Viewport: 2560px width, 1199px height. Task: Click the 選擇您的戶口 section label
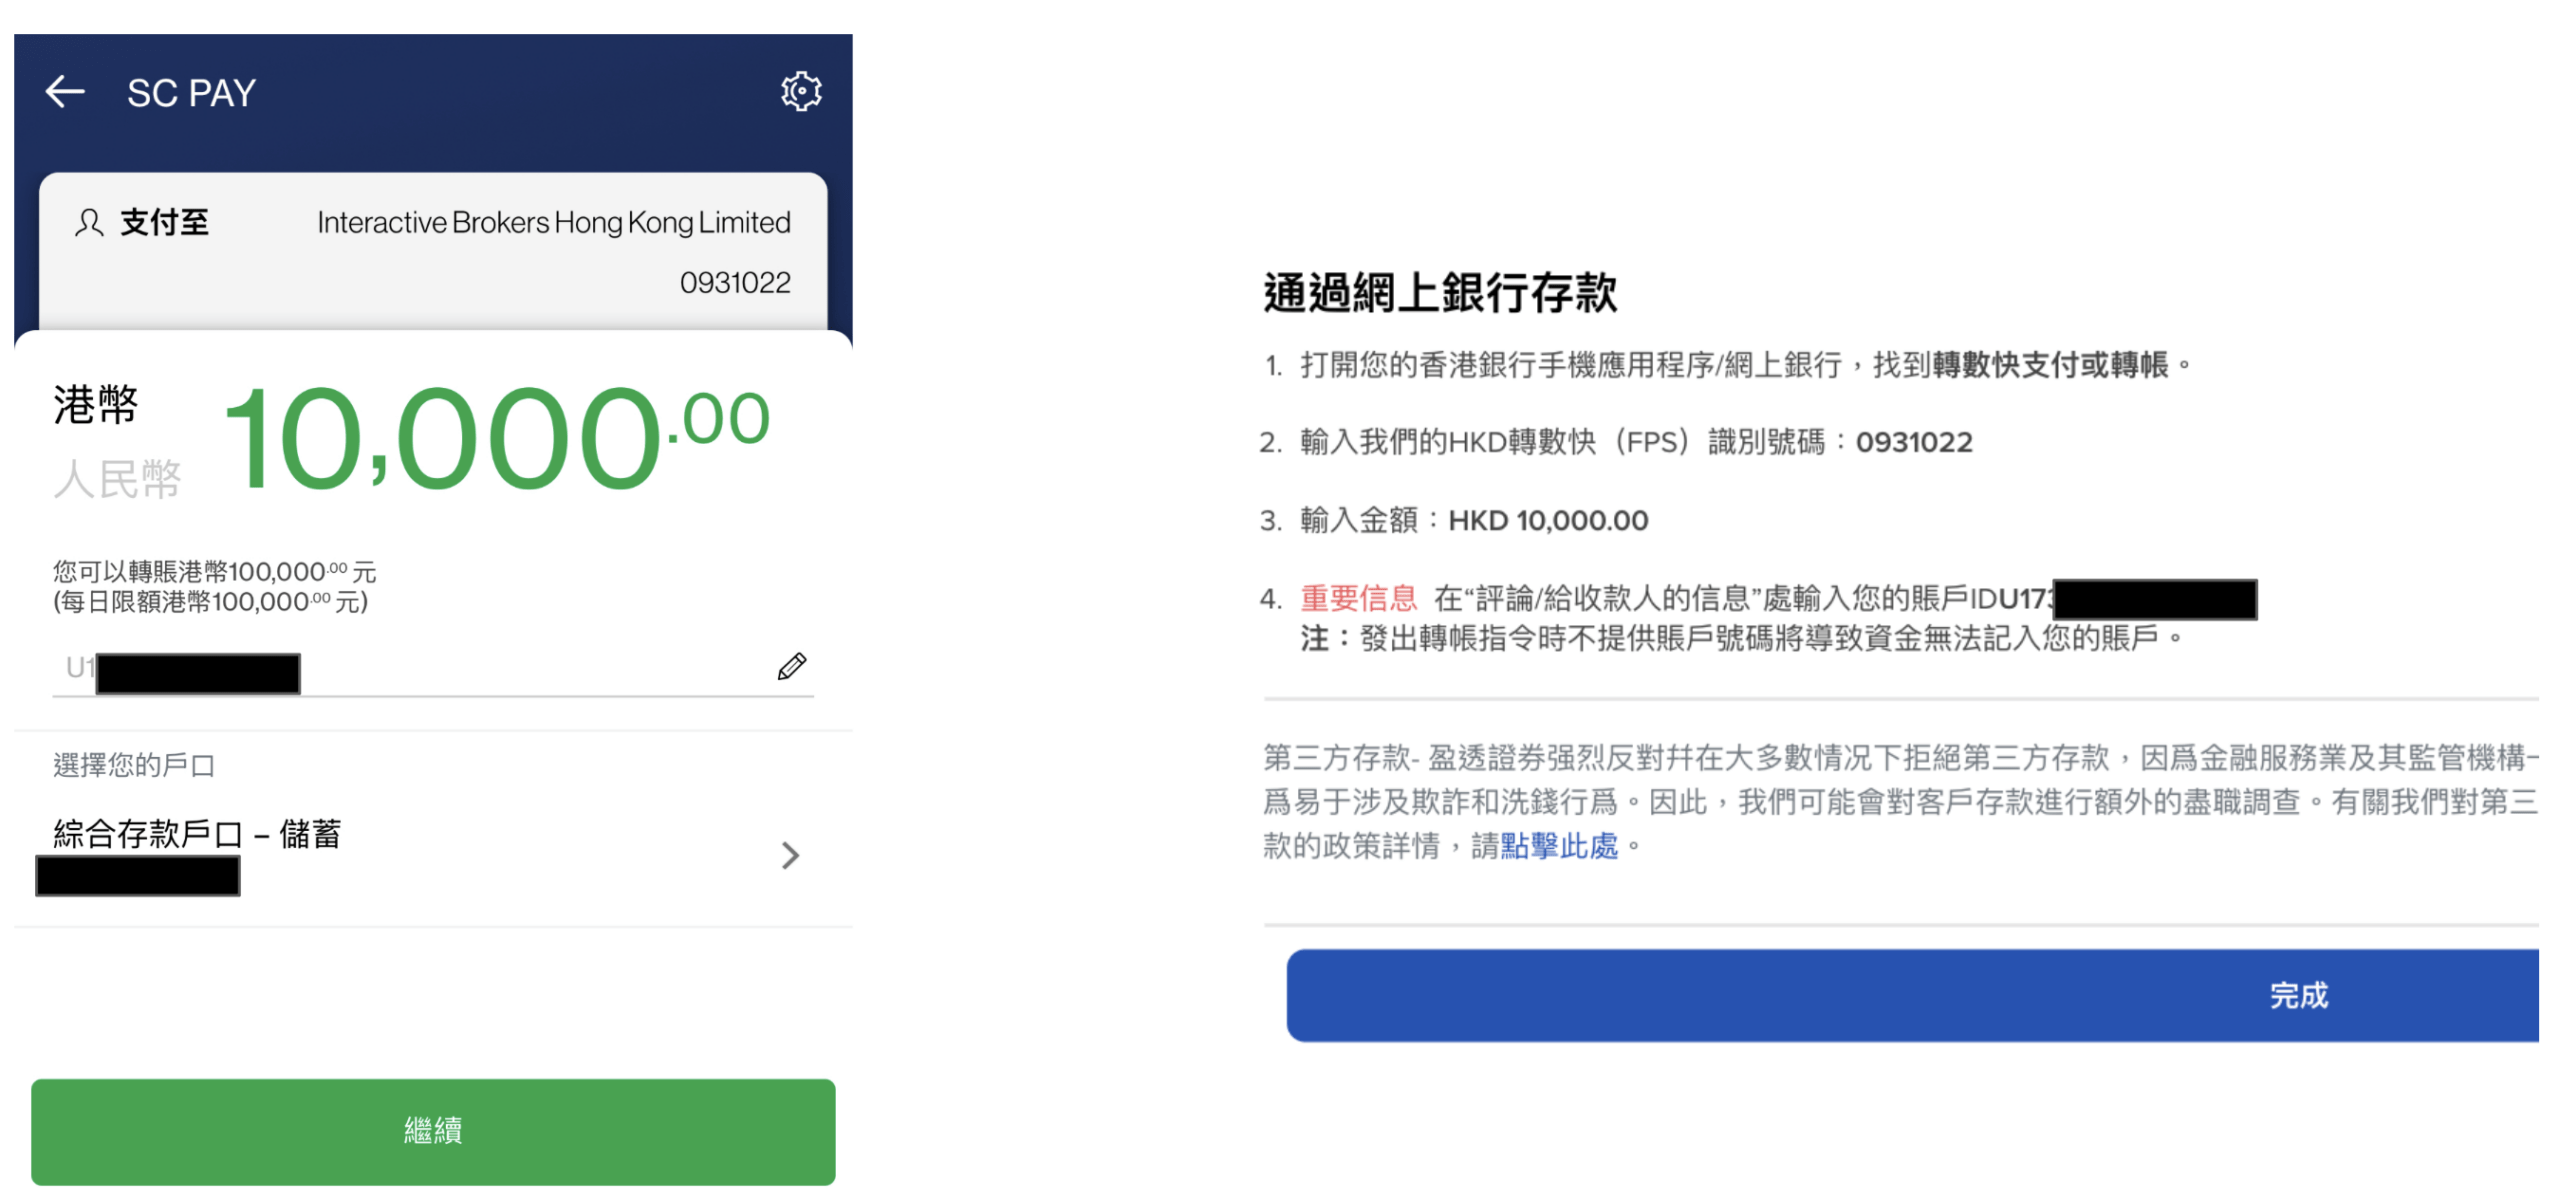[134, 765]
